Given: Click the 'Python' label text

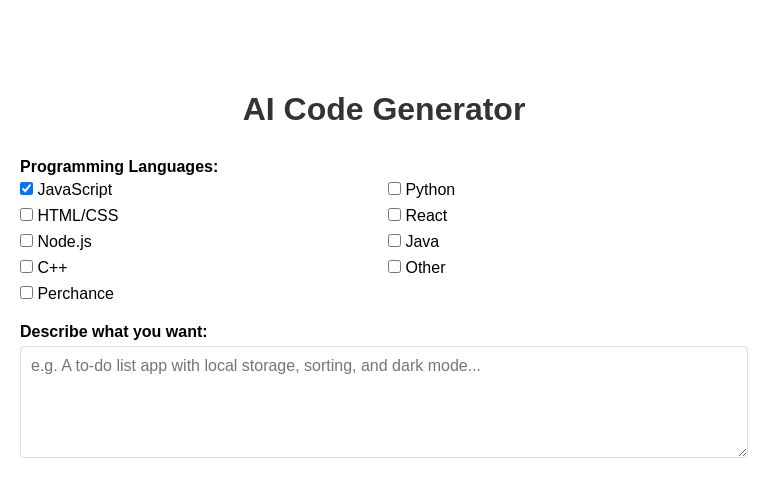Looking at the screenshot, I should click(430, 190).
